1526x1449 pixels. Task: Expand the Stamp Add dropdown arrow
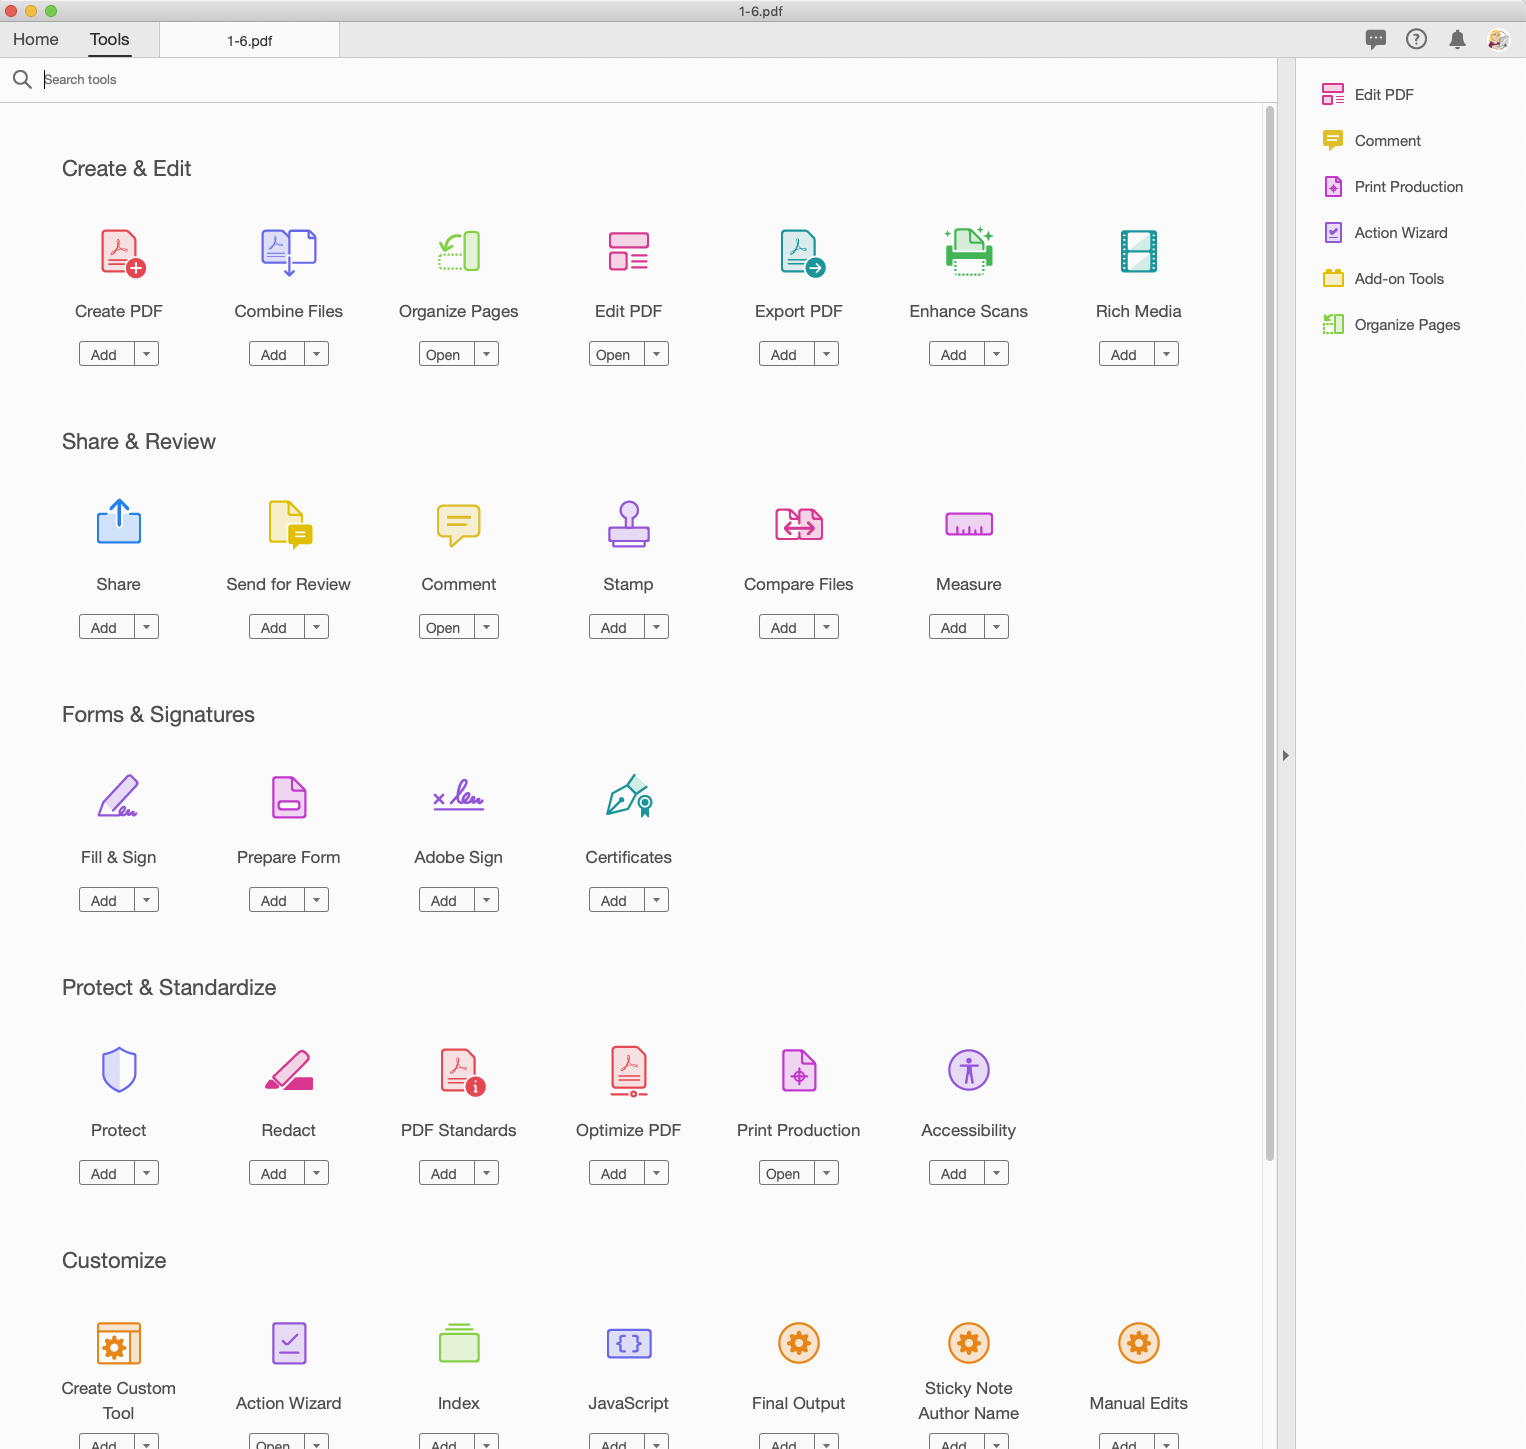[656, 627]
